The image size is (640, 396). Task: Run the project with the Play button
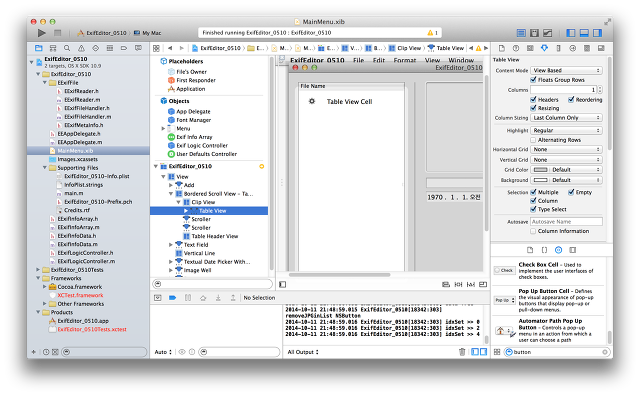pyautogui.click(x=41, y=33)
